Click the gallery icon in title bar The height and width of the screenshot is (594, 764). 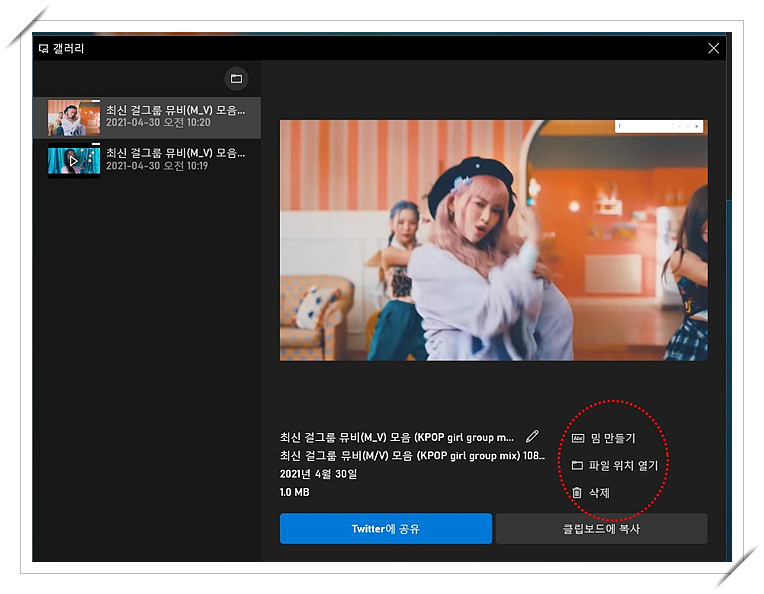[43, 48]
